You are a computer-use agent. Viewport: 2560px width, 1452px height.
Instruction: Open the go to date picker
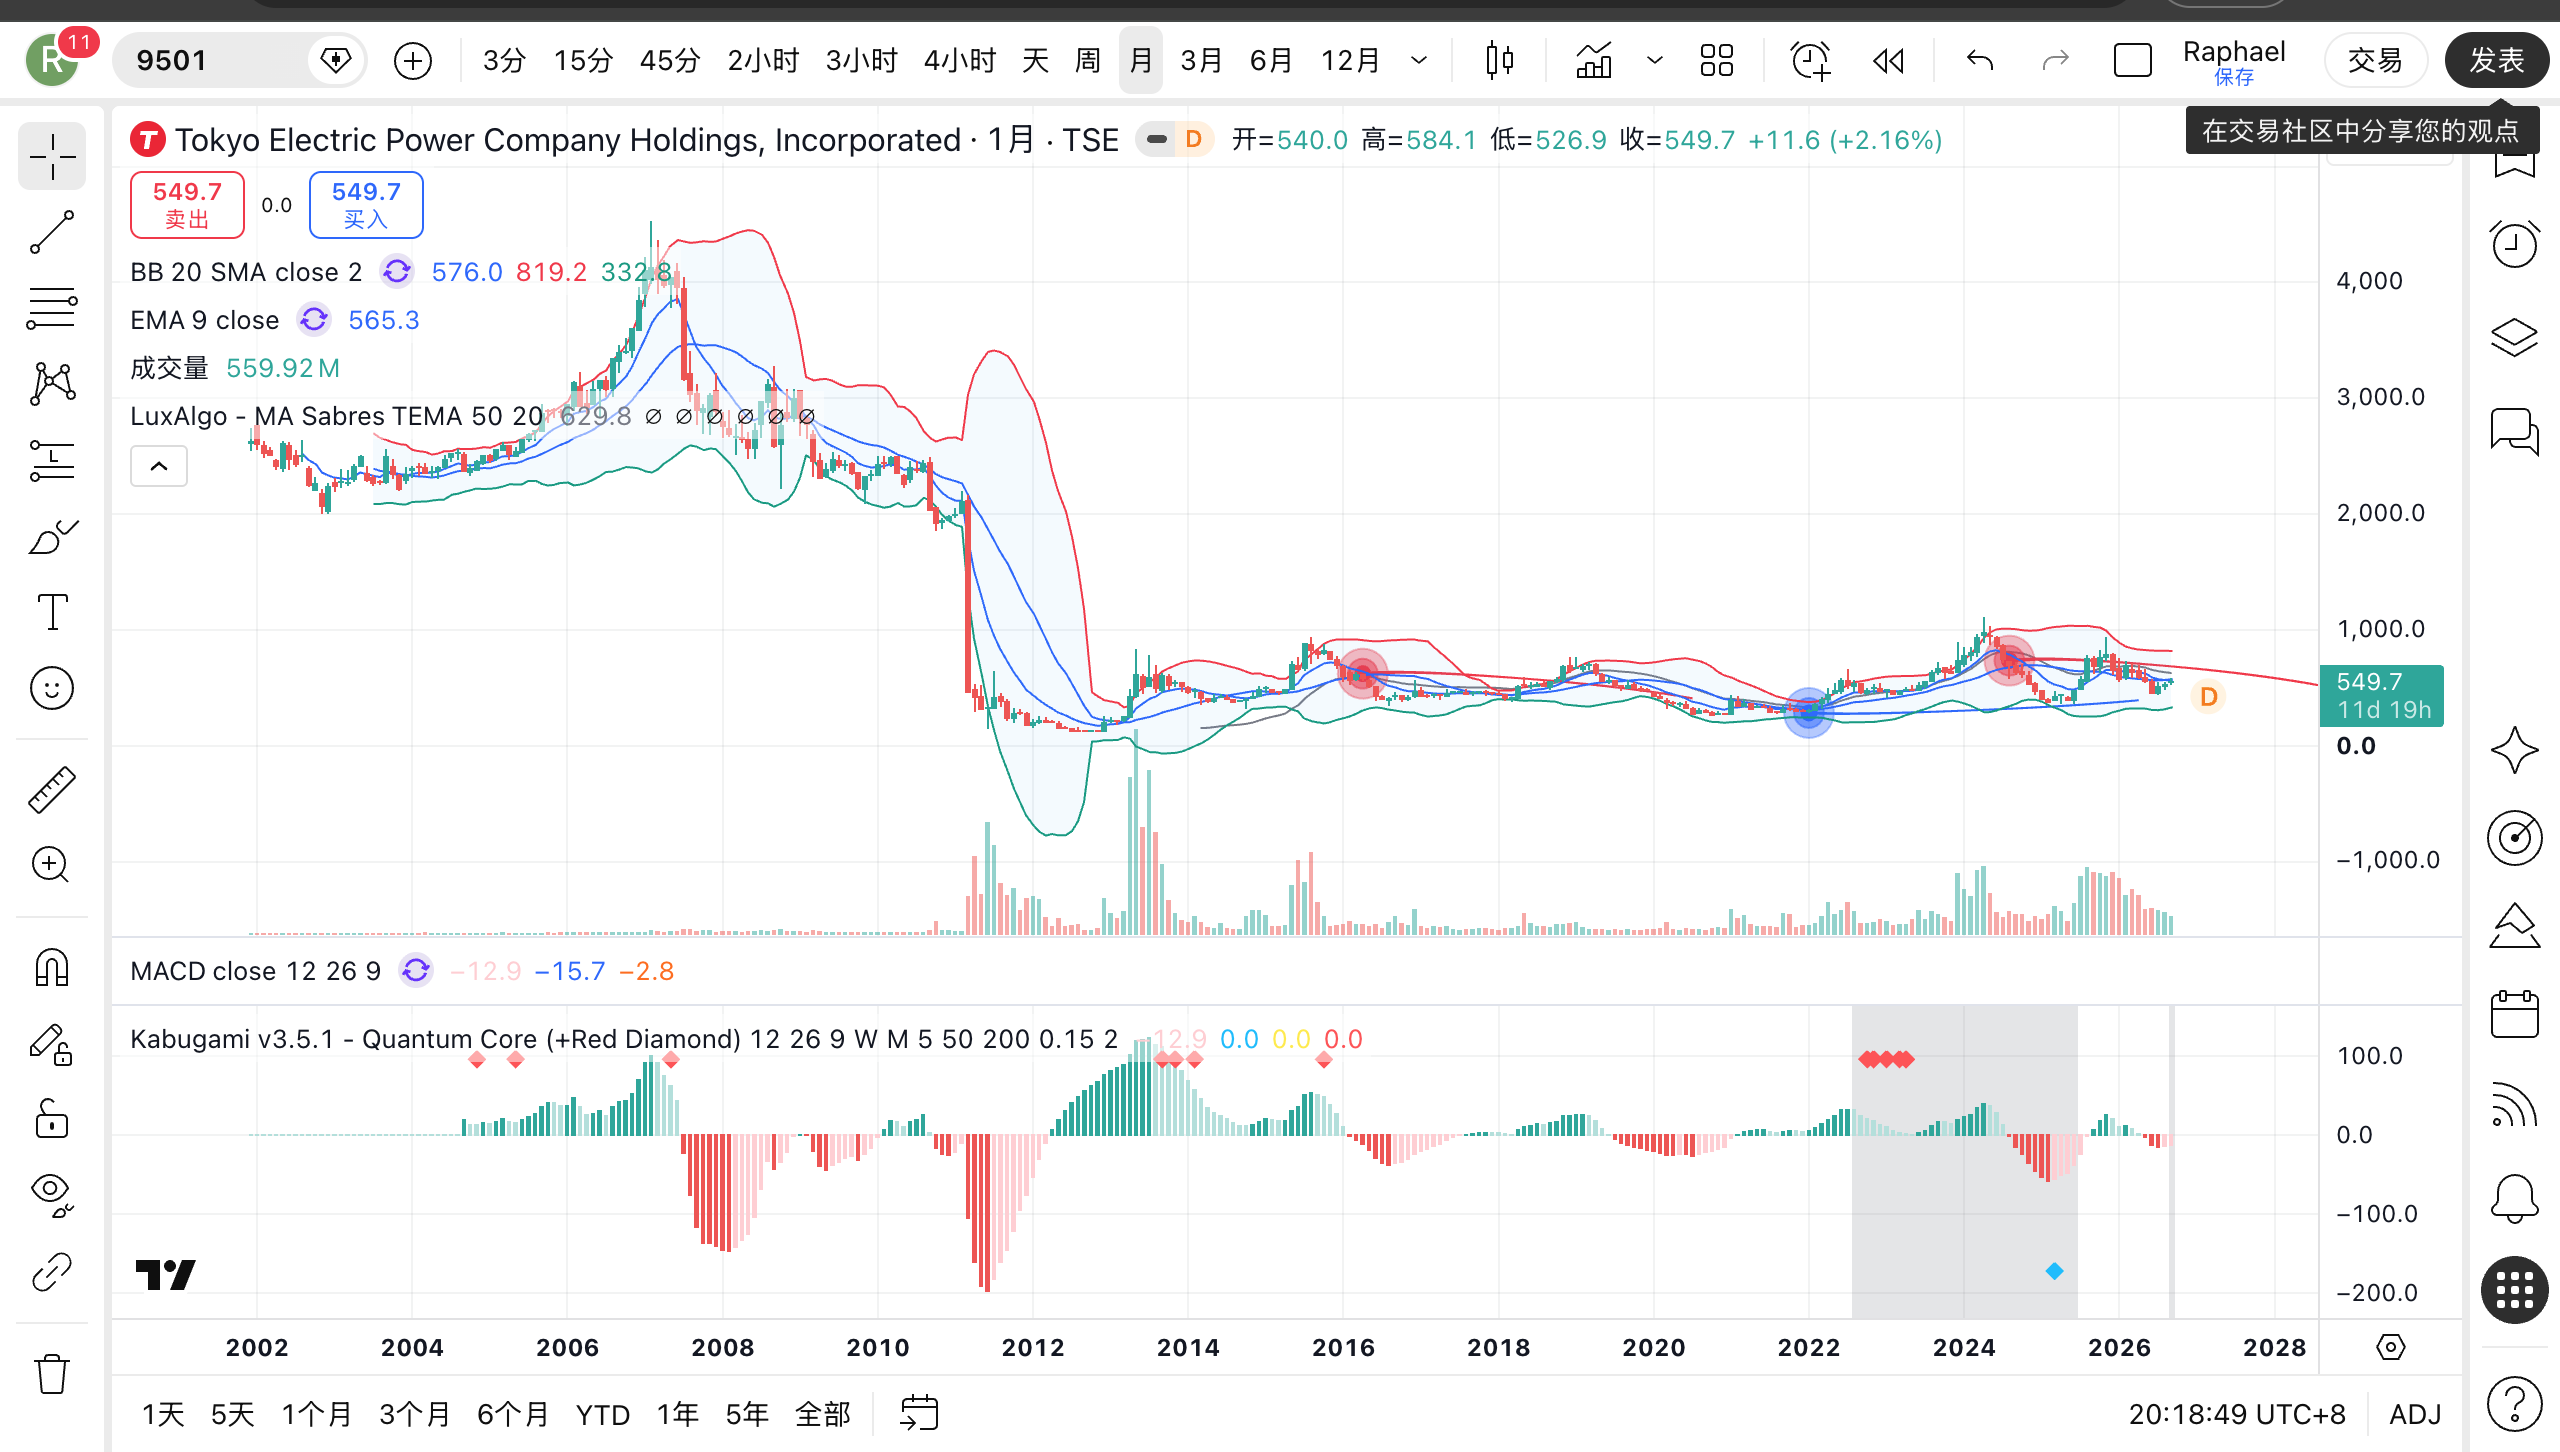[x=919, y=1413]
